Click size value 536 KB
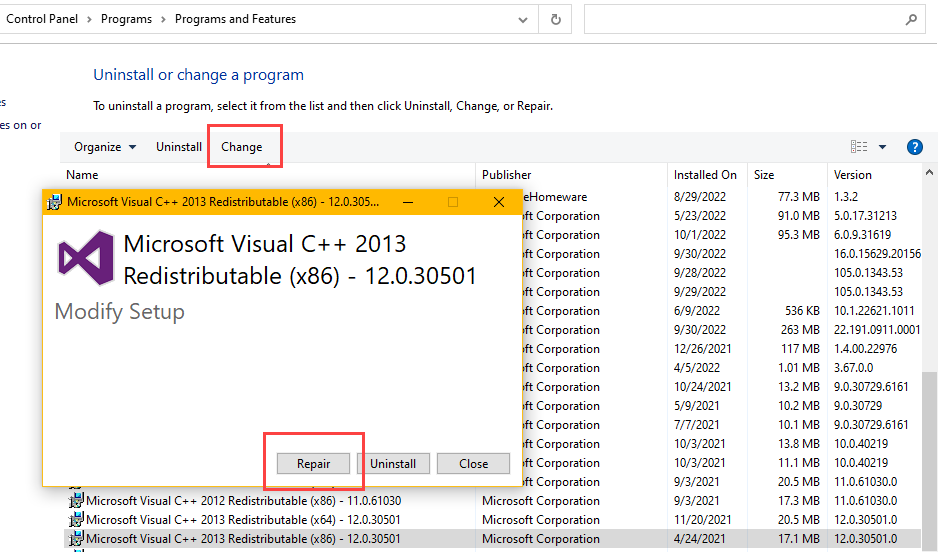Viewport: 938px width, 552px height. point(802,310)
